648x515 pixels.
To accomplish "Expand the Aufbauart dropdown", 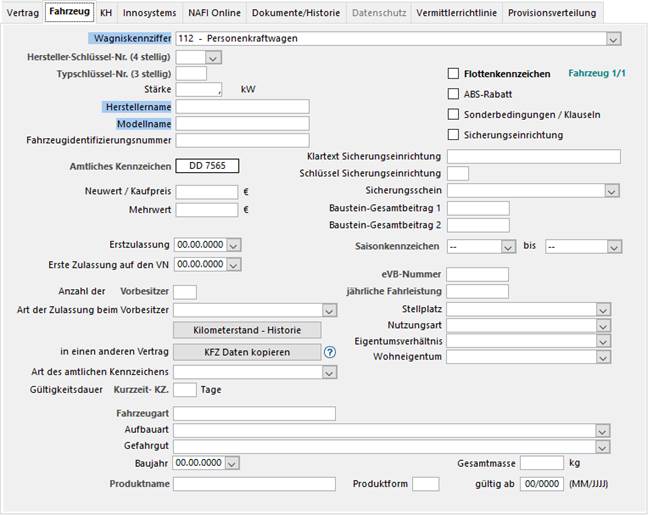I will pyautogui.click(x=603, y=430).
